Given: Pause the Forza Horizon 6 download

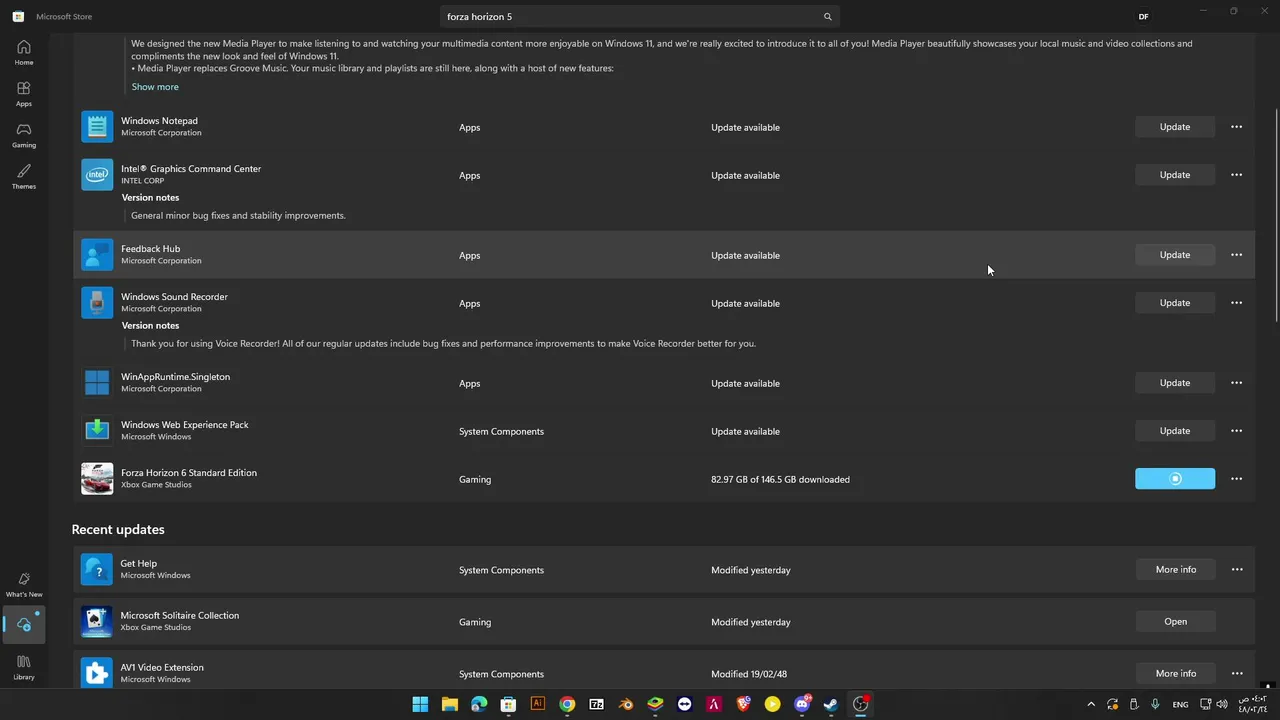Looking at the screenshot, I should 1175,479.
